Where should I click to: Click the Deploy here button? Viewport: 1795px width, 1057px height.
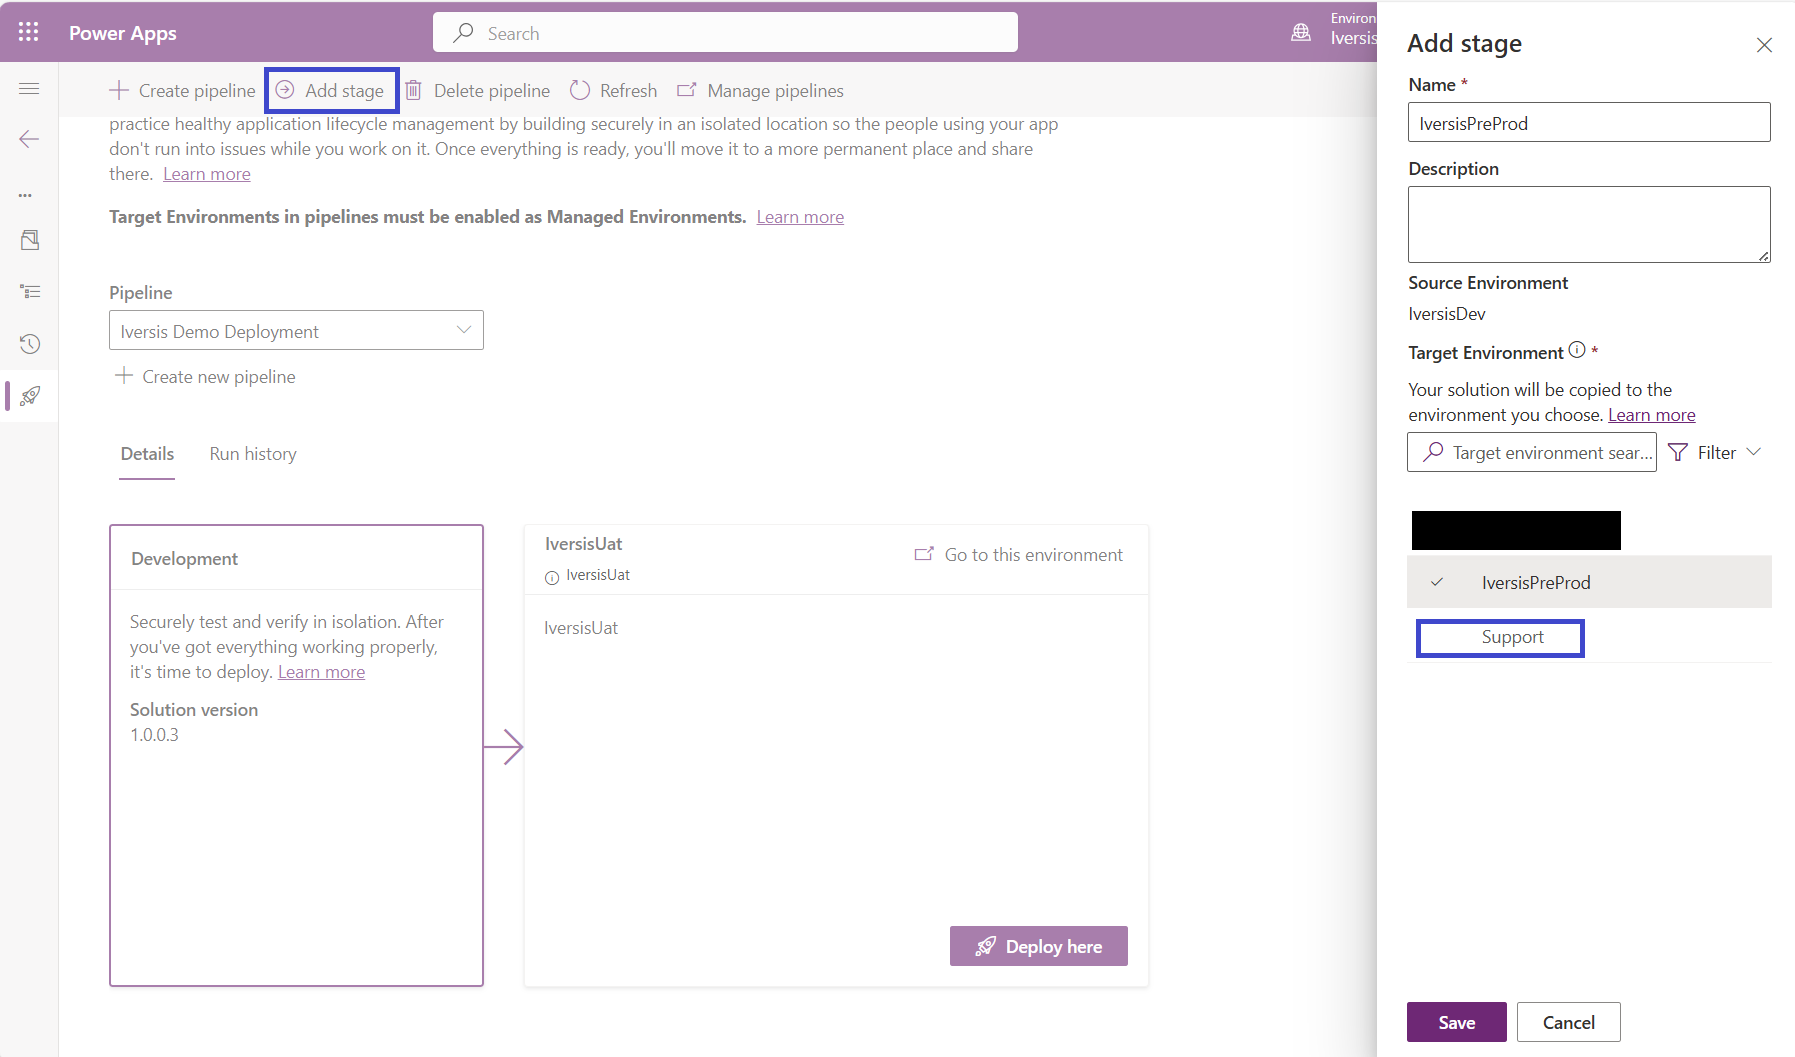pos(1039,946)
